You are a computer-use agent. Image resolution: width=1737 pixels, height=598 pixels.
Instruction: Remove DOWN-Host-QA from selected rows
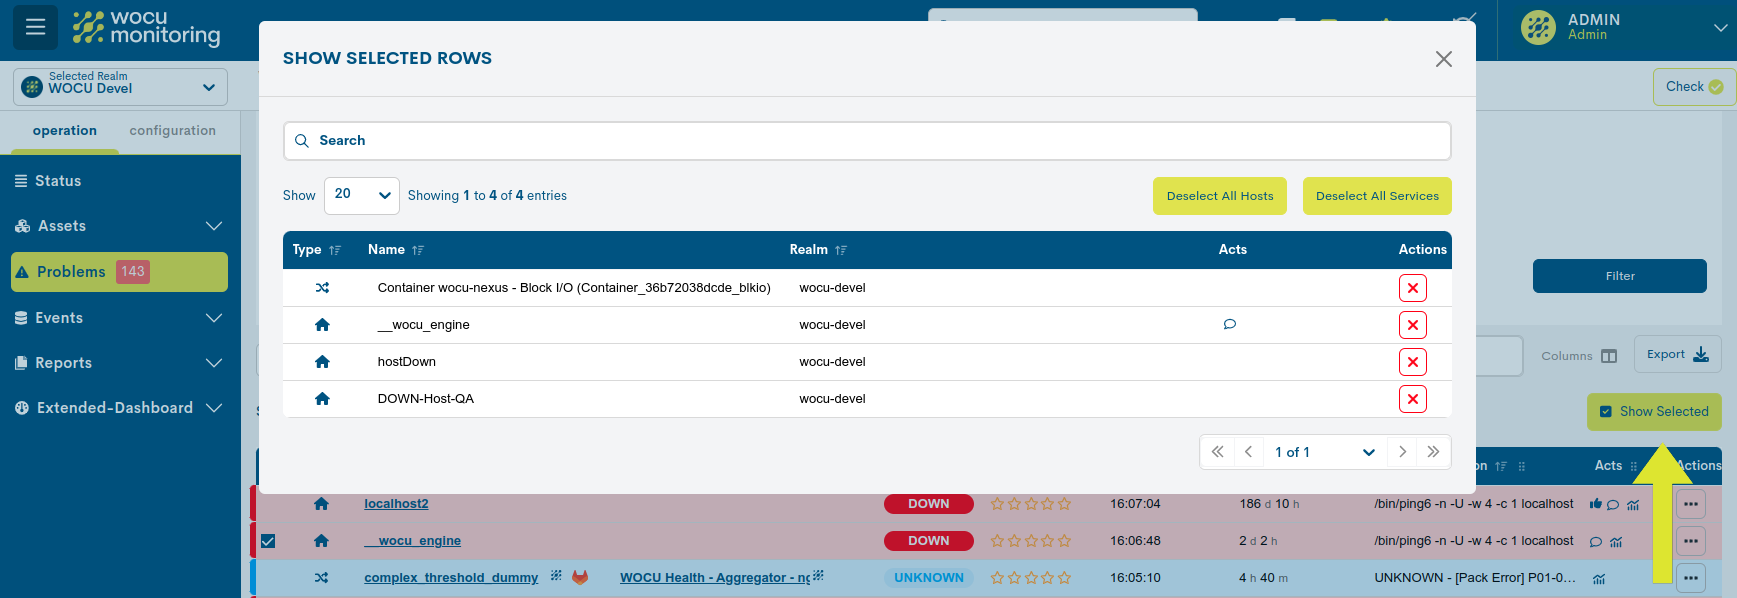click(1412, 399)
